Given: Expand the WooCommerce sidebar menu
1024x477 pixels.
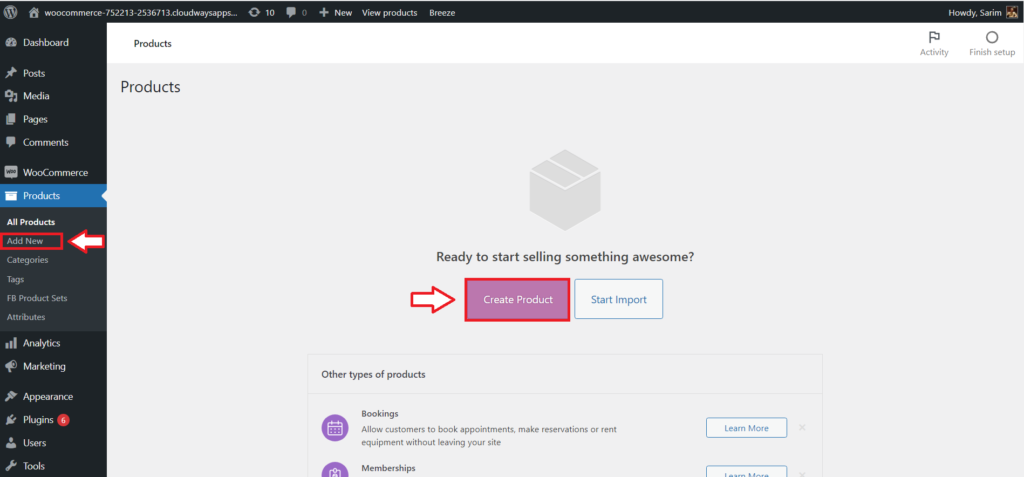Looking at the screenshot, I should [x=54, y=173].
